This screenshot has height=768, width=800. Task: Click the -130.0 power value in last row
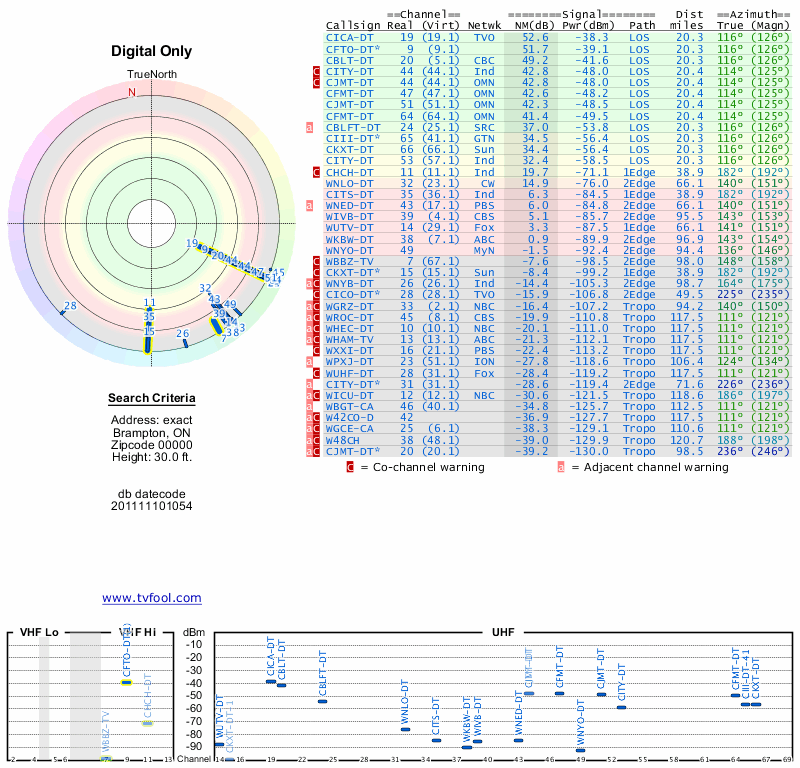tap(591, 451)
